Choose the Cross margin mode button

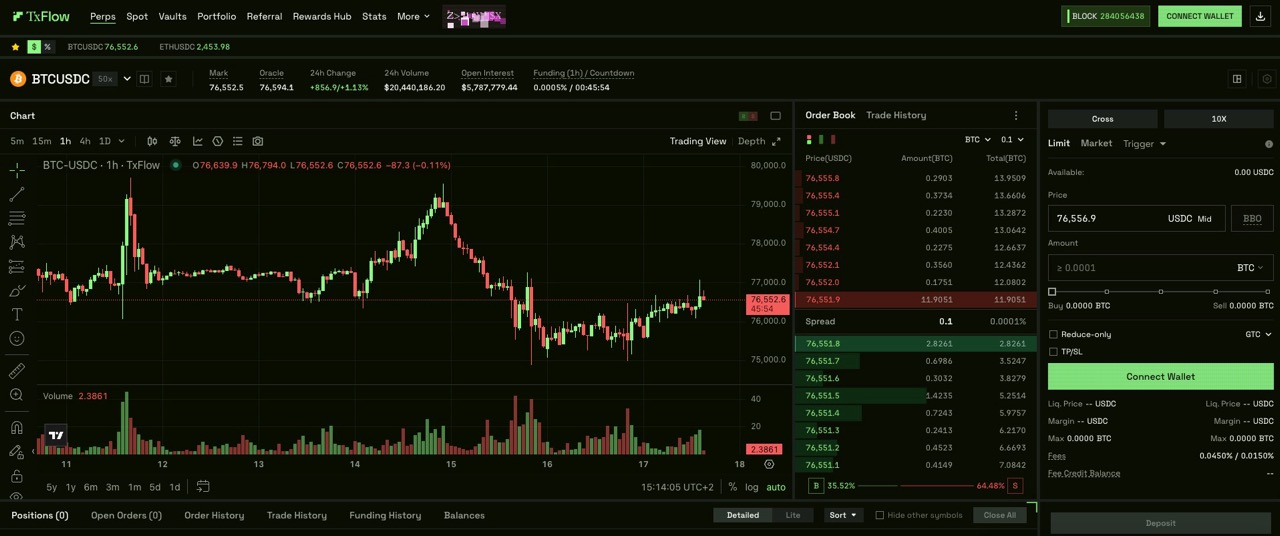[1102, 119]
